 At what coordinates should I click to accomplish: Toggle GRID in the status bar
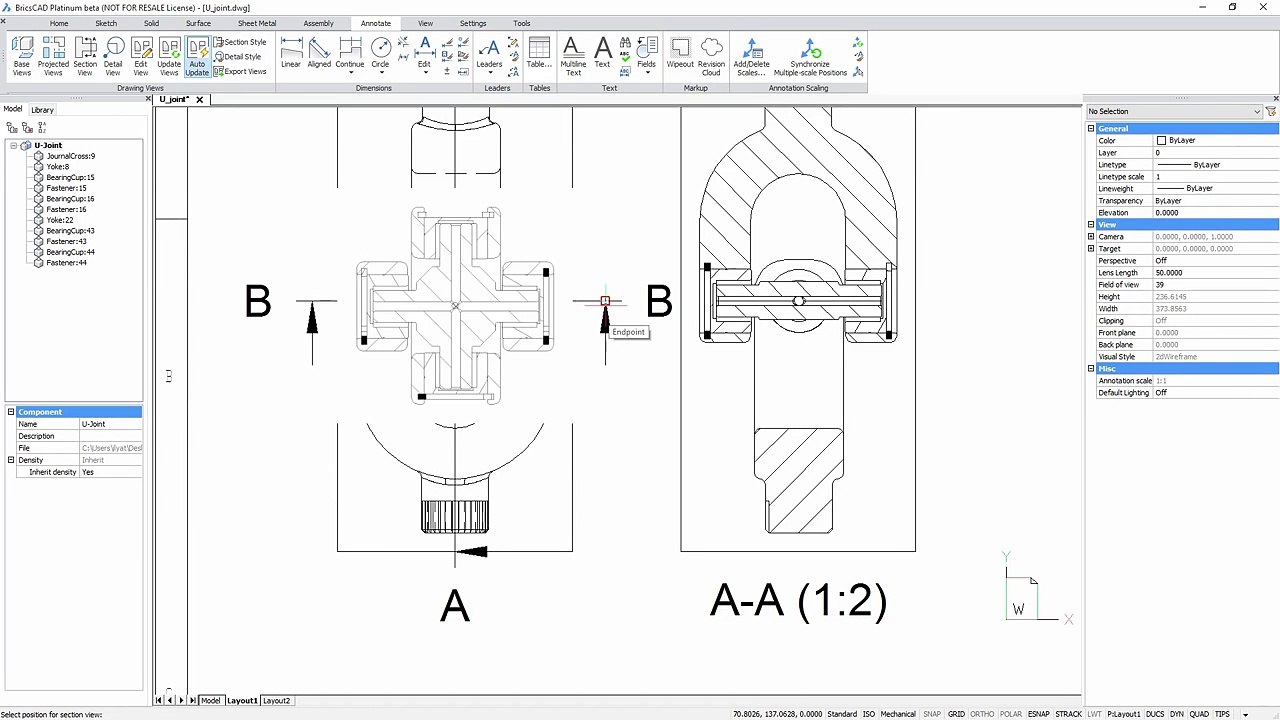click(x=956, y=714)
